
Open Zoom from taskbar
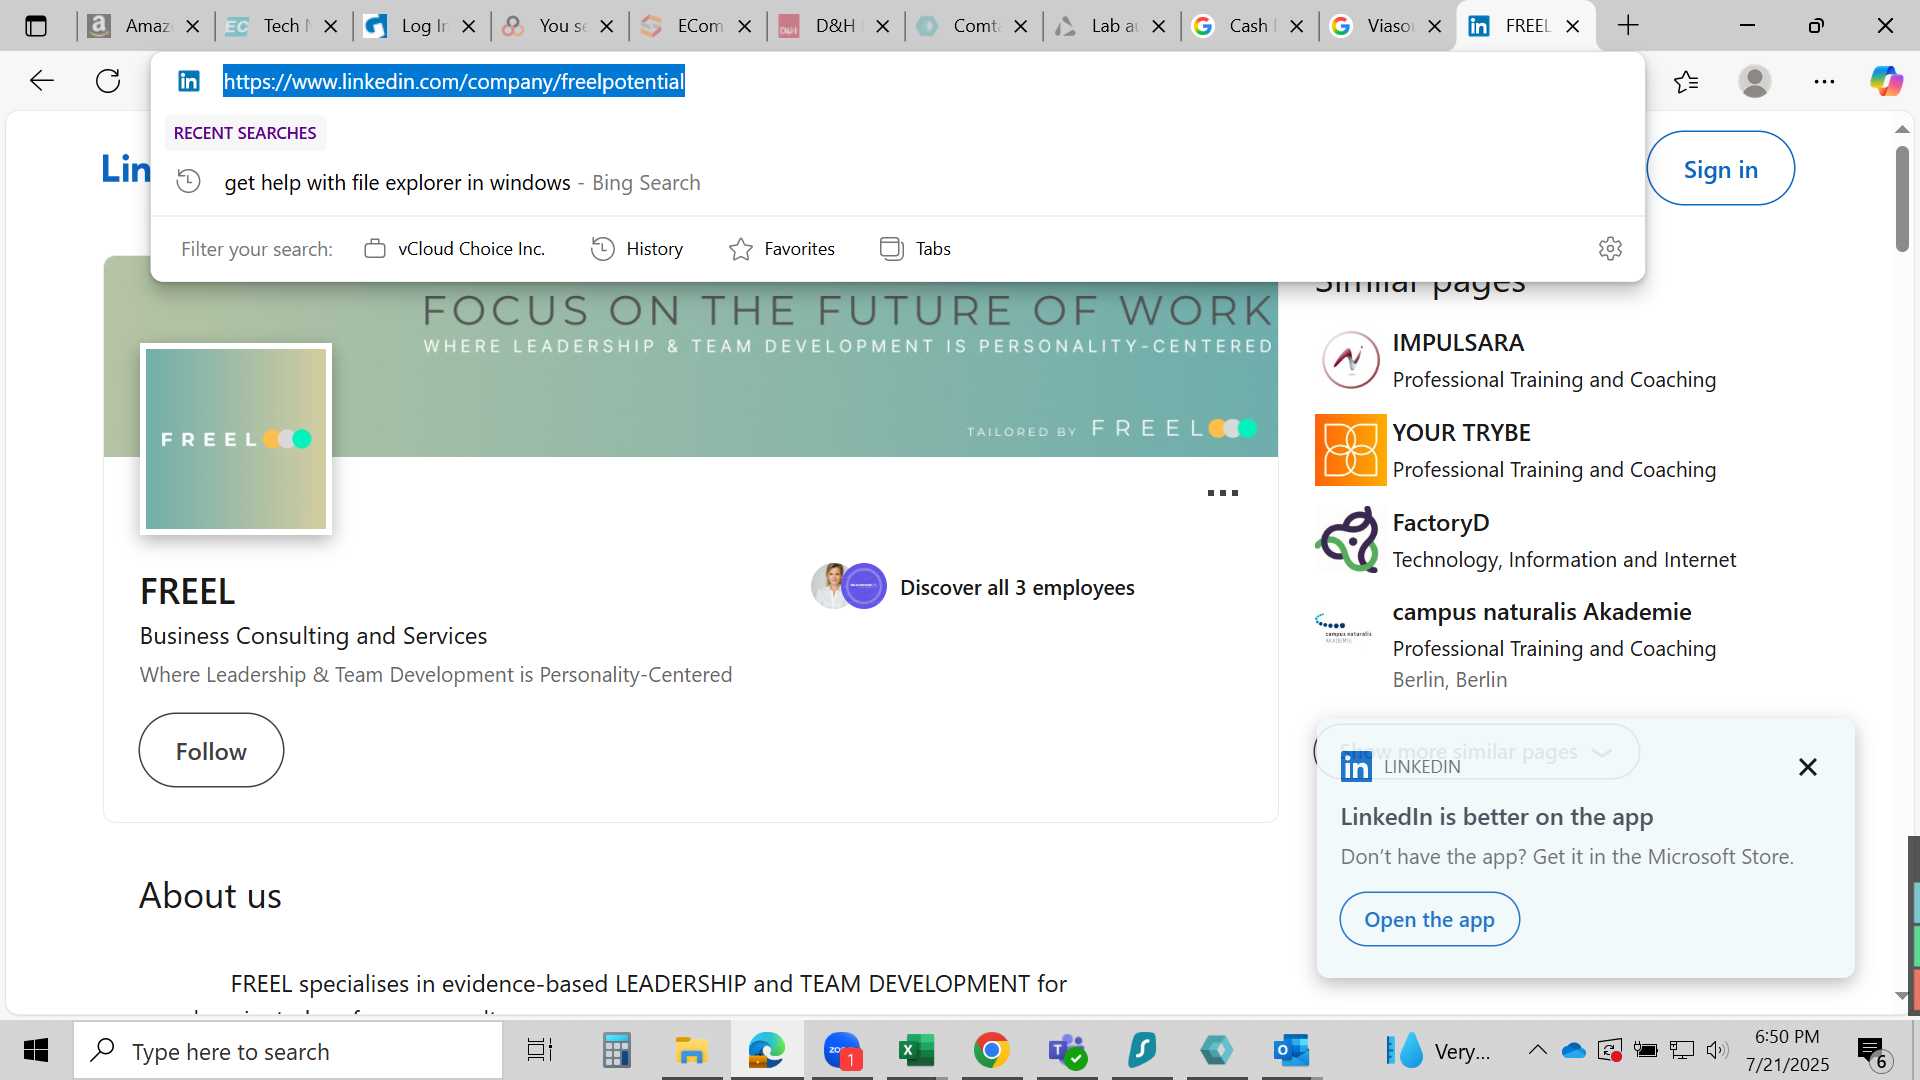tap(842, 1051)
